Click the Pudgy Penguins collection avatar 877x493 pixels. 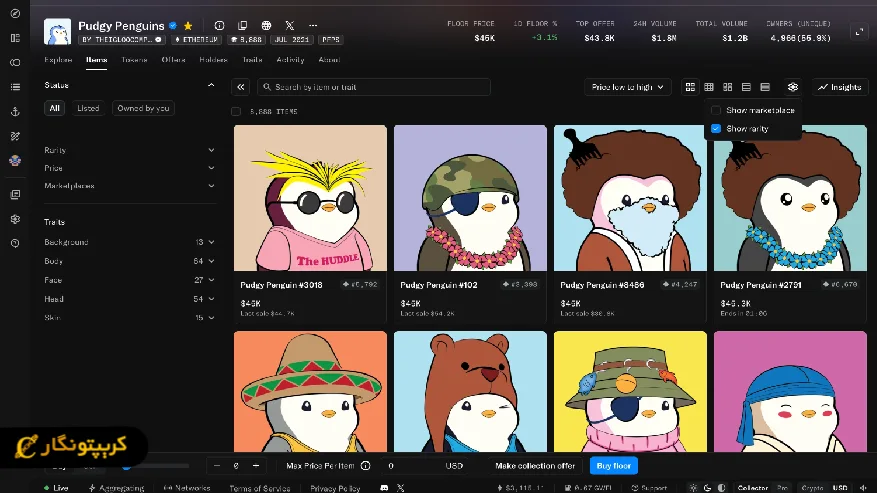click(58, 31)
